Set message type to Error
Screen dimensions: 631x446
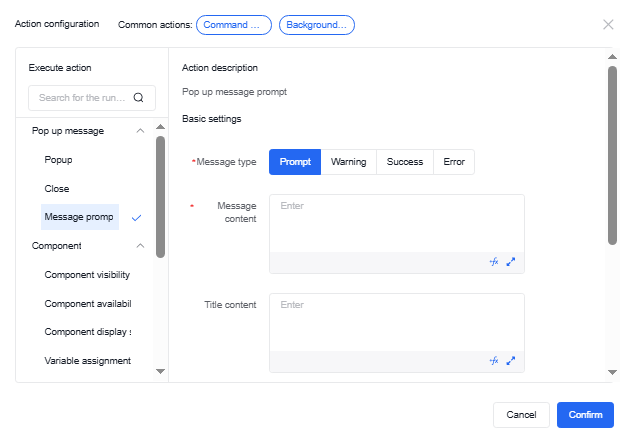point(454,162)
